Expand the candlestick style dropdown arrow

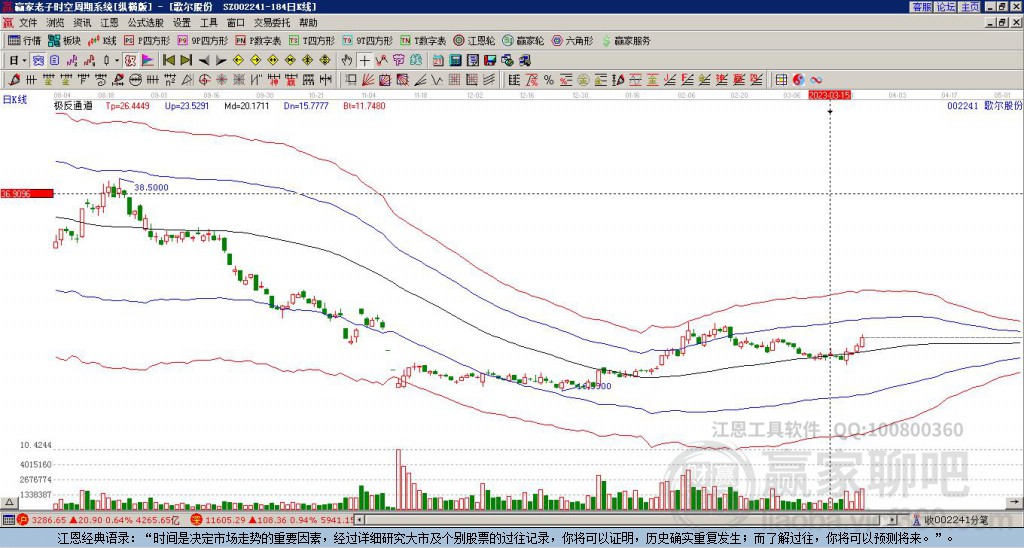(x=116, y=60)
